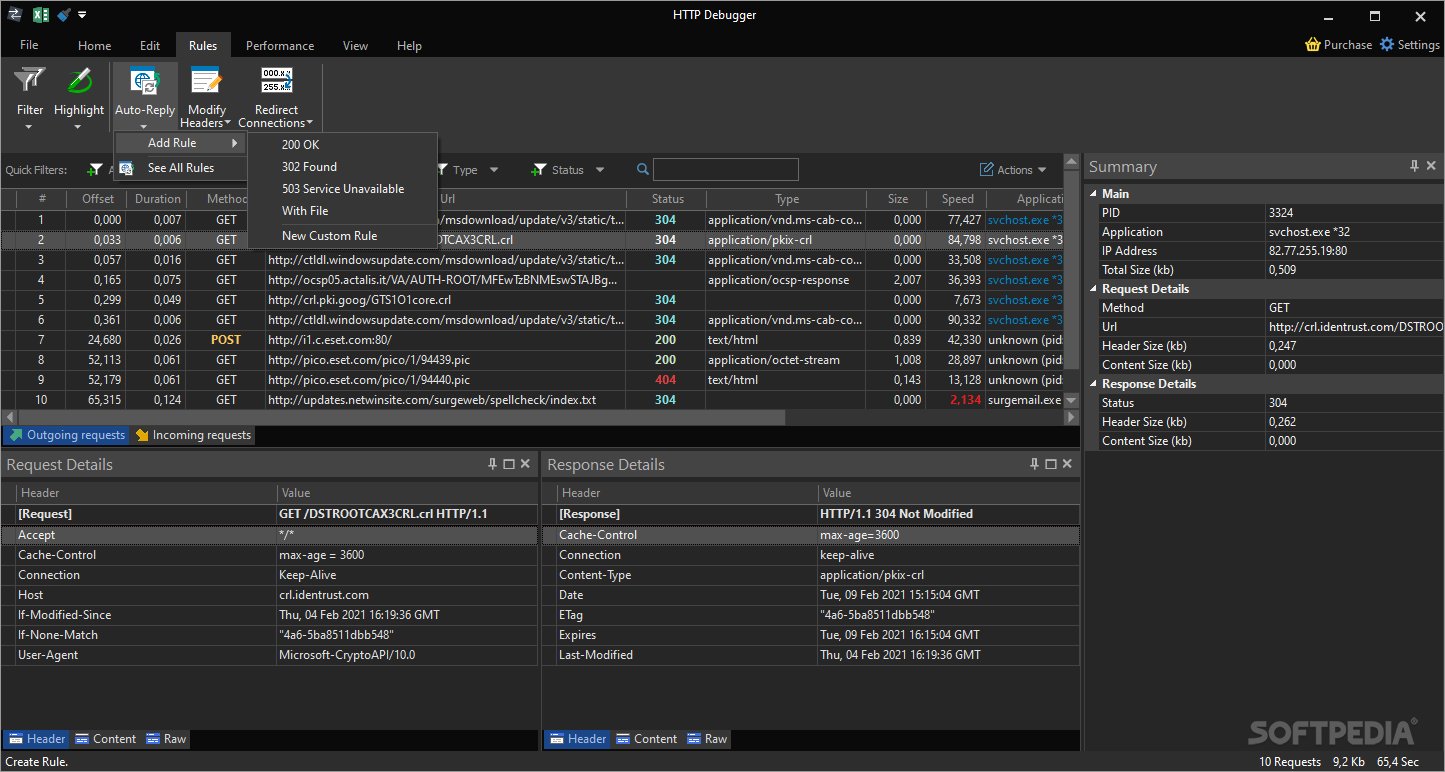This screenshot has width=1445, height=772.
Task: Switch to Incoming requests tab
Action: tap(193, 435)
